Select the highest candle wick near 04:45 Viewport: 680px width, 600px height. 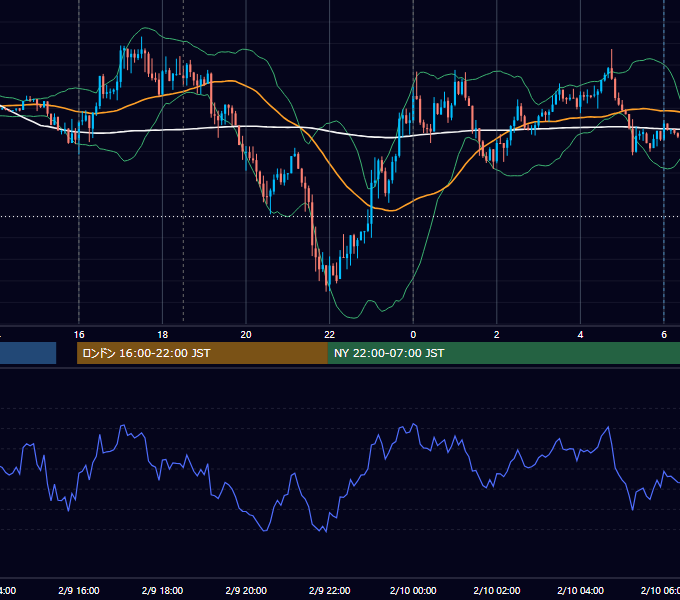tap(611, 64)
